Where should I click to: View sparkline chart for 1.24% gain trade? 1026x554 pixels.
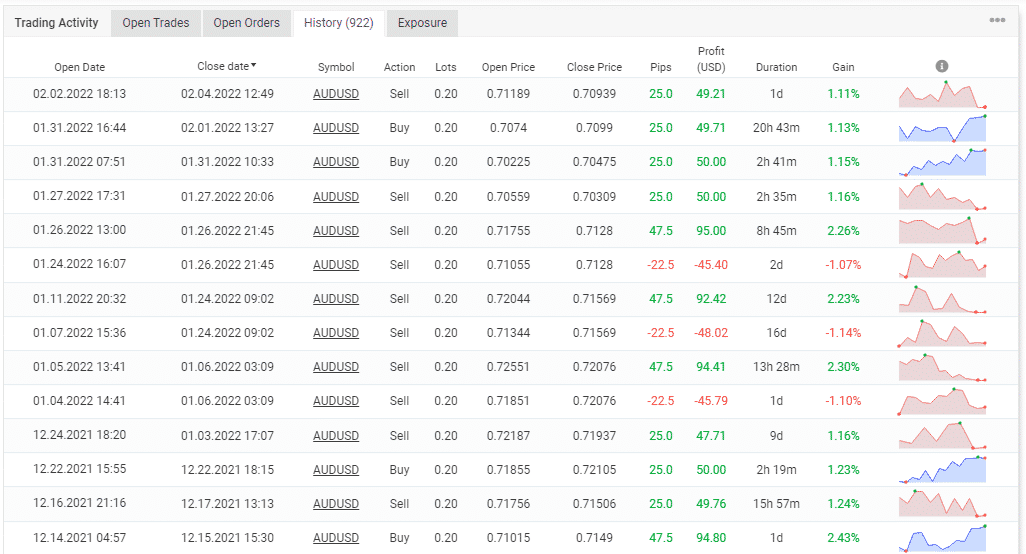tap(942, 503)
